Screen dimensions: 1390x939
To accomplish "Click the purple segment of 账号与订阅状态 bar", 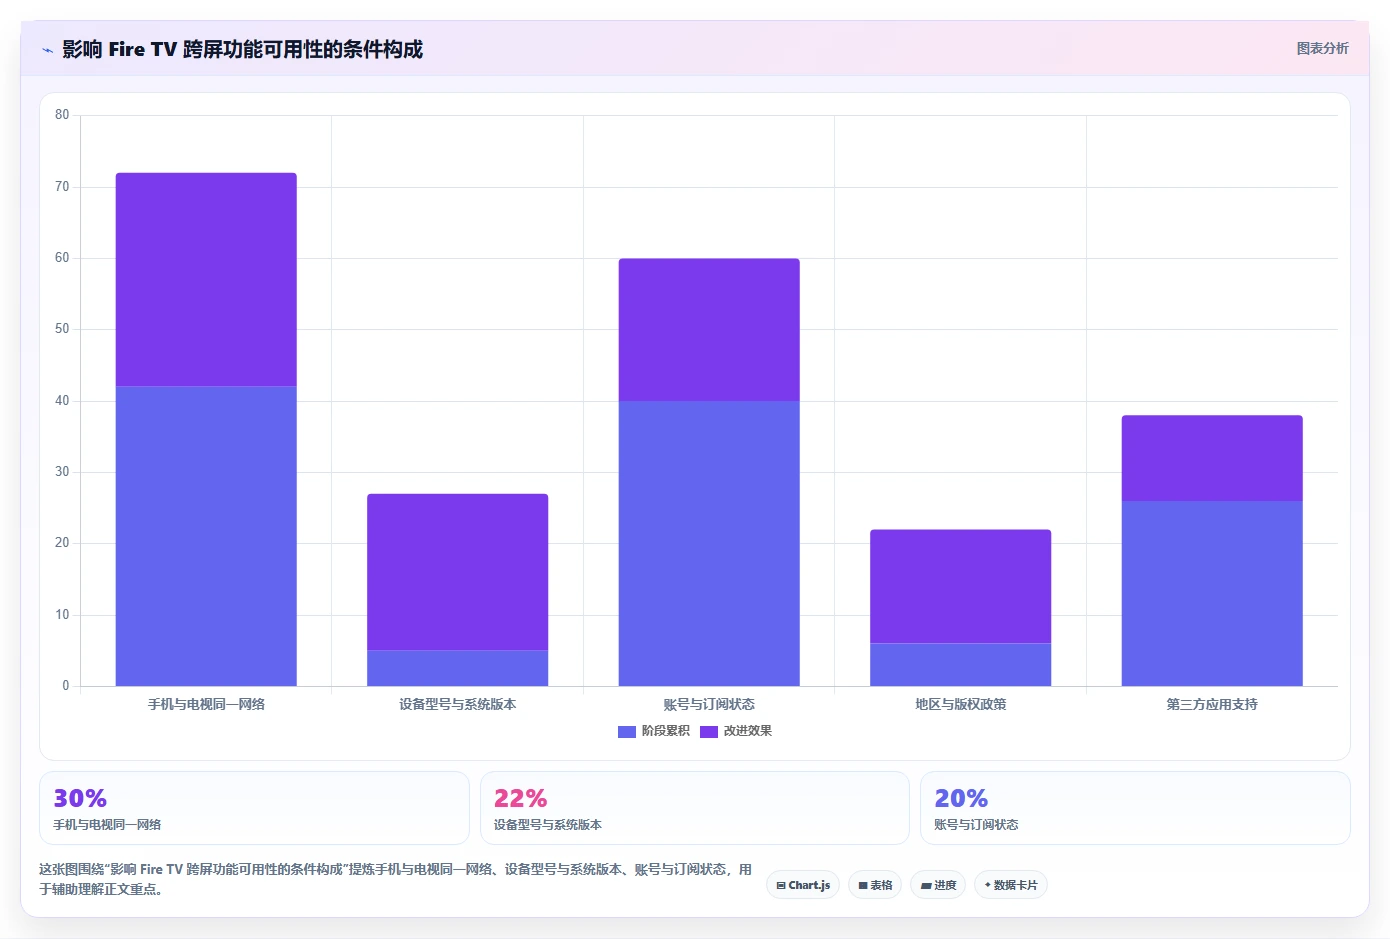I will click(709, 330).
